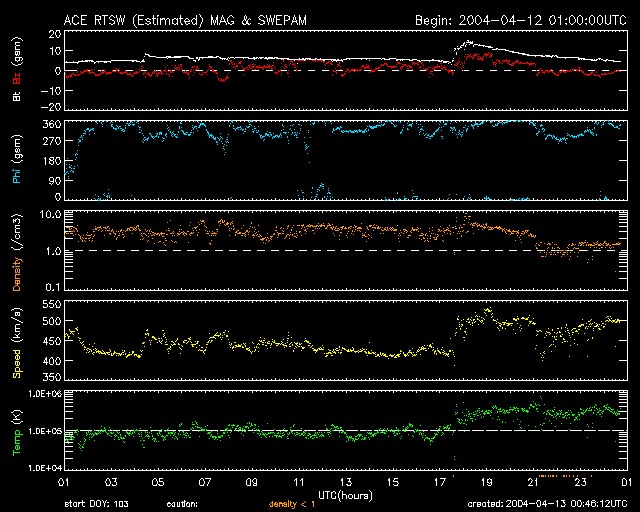Click the green "Temp (K)" axis label

coord(17,433)
